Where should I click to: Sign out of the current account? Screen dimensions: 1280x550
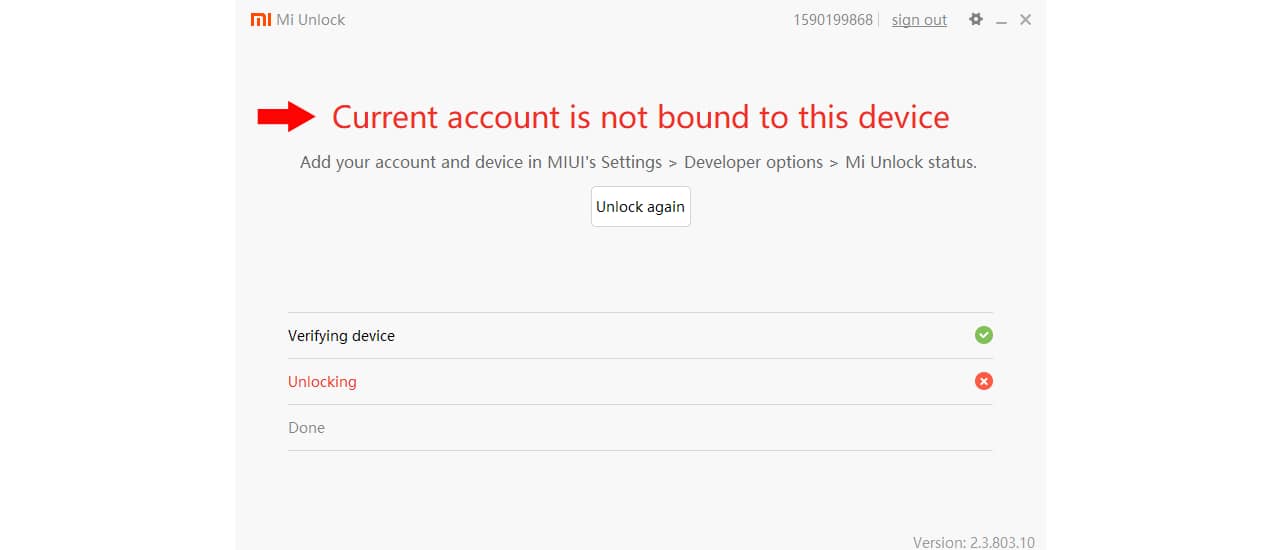(x=919, y=20)
